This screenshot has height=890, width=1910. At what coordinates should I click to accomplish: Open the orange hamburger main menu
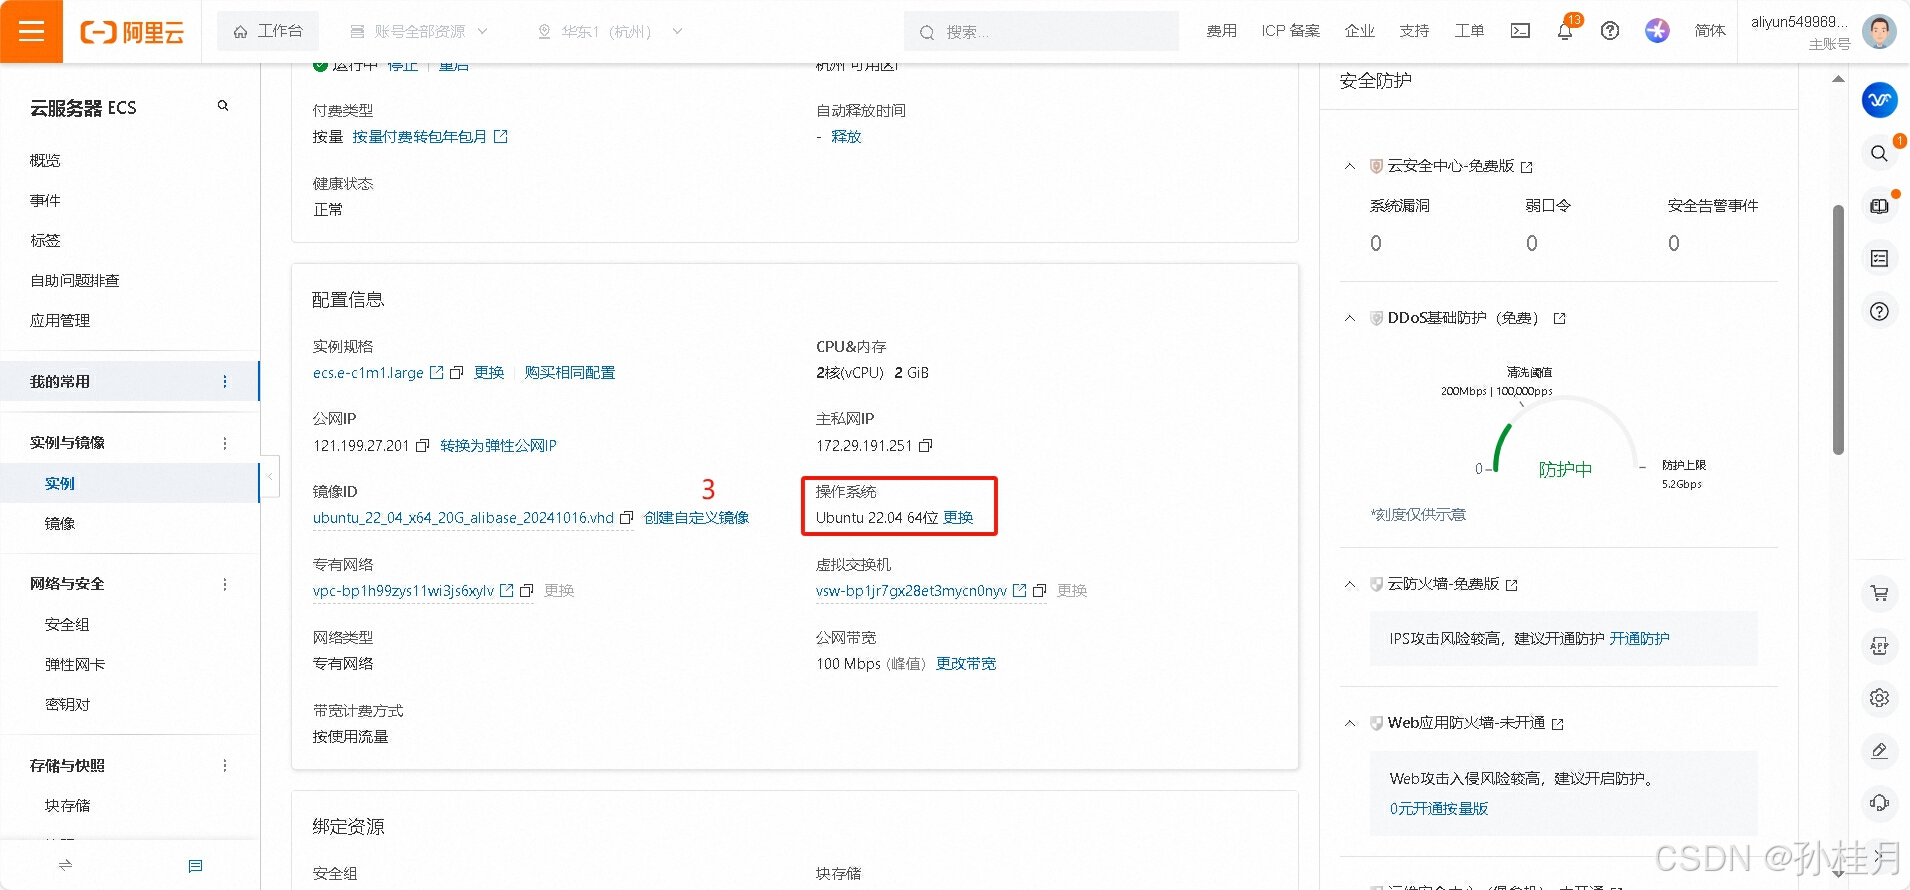pyautogui.click(x=31, y=31)
